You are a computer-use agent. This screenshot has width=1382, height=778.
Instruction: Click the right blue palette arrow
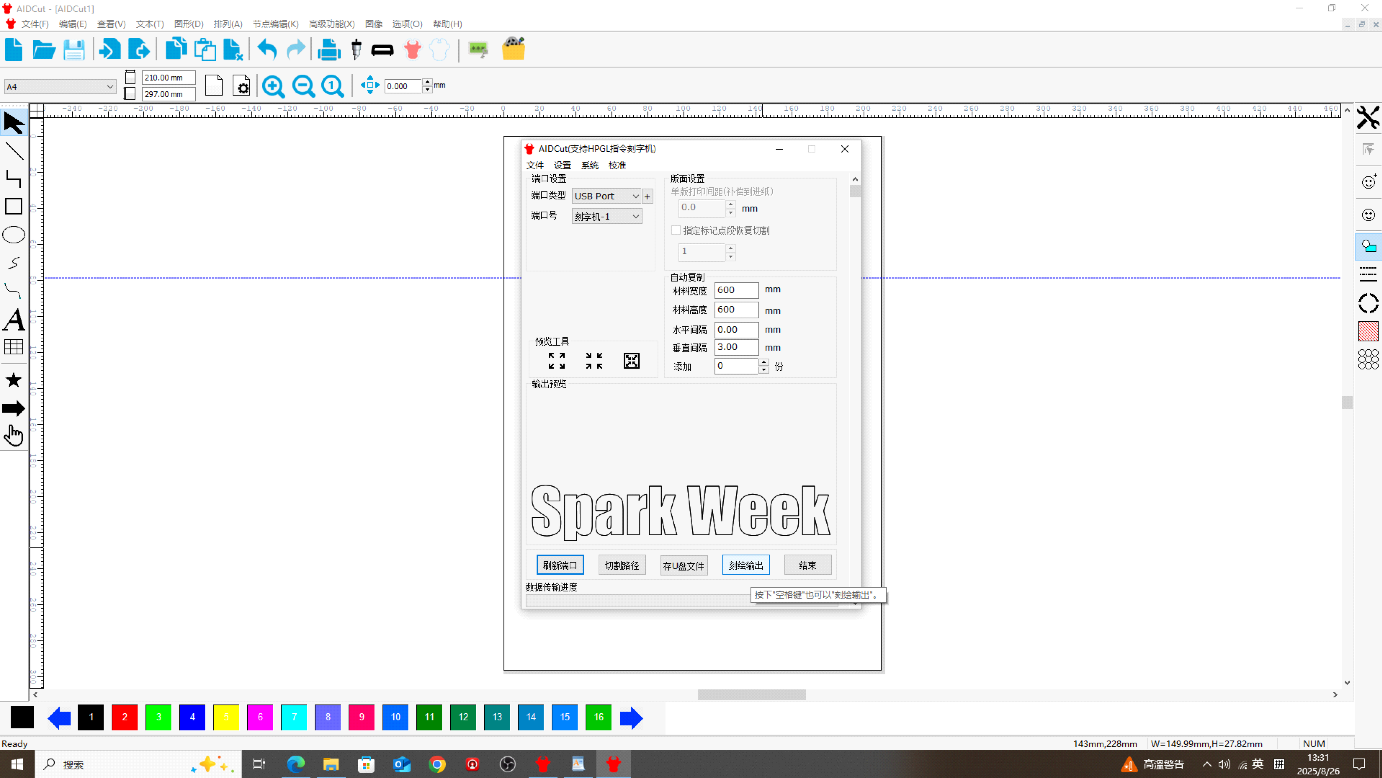[631, 718]
